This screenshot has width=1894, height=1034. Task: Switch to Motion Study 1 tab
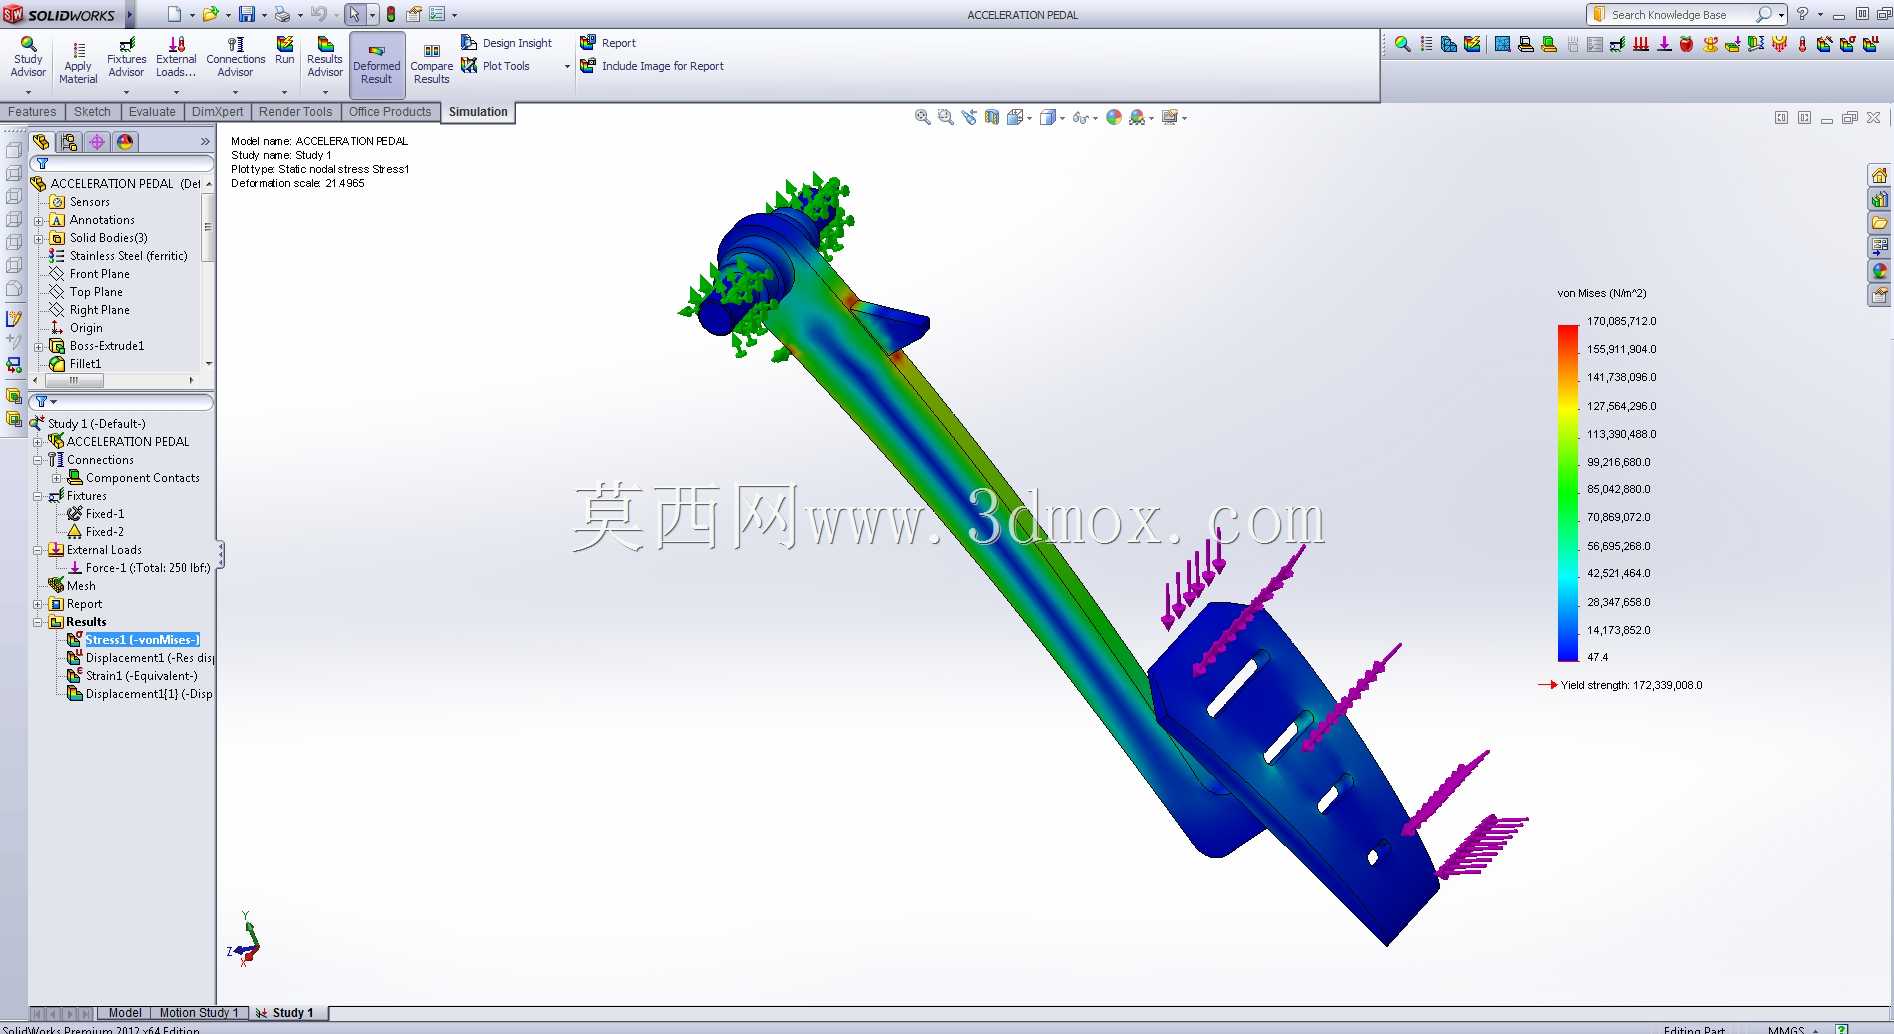[198, 1013]
